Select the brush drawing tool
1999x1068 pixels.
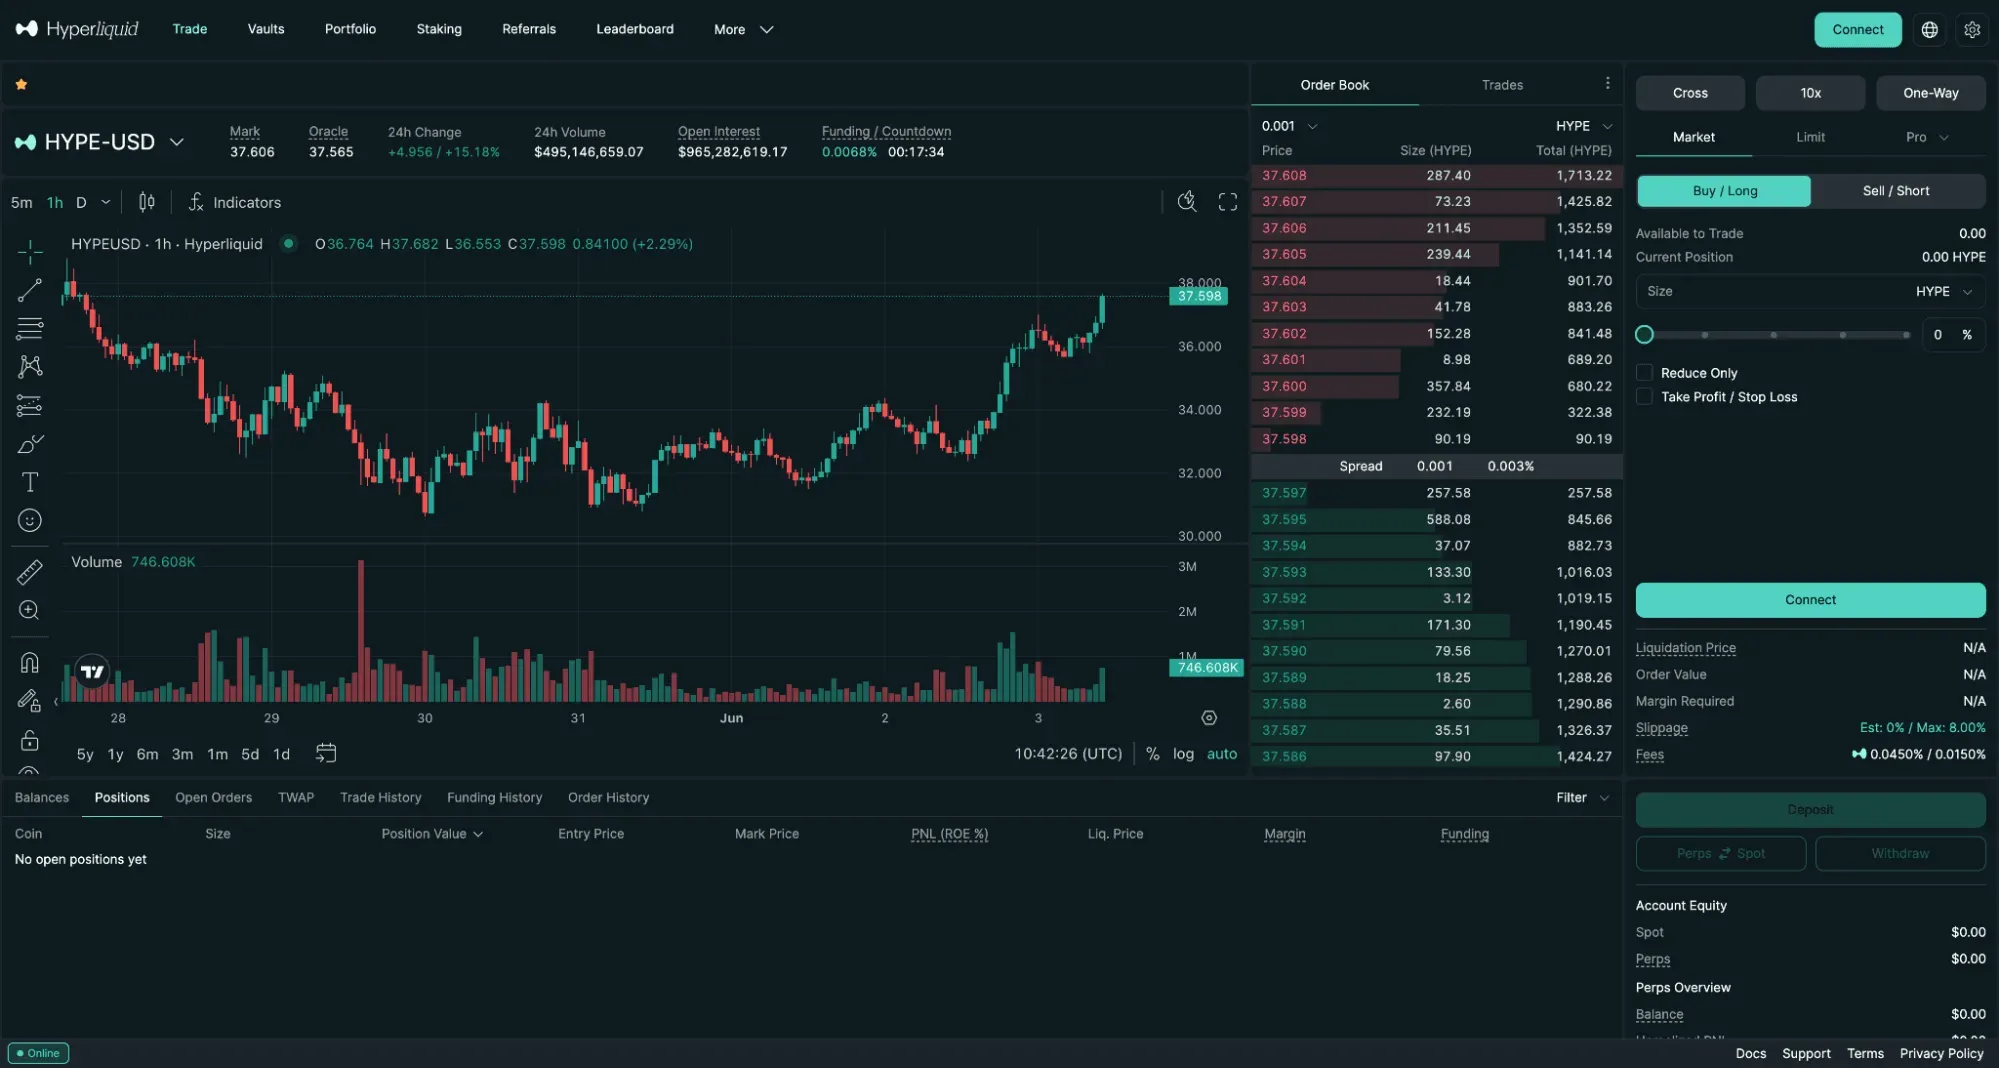point(30,443)
